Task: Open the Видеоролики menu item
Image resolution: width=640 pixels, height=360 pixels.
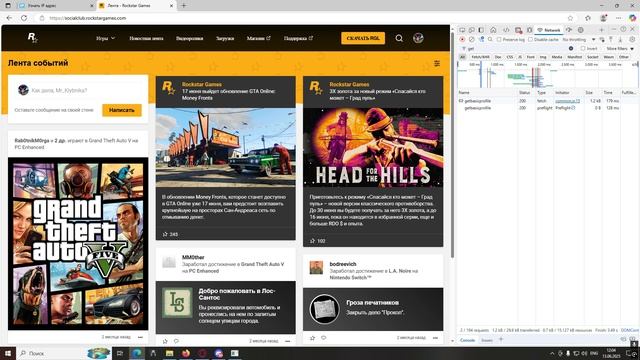Action: click(189, 38)
